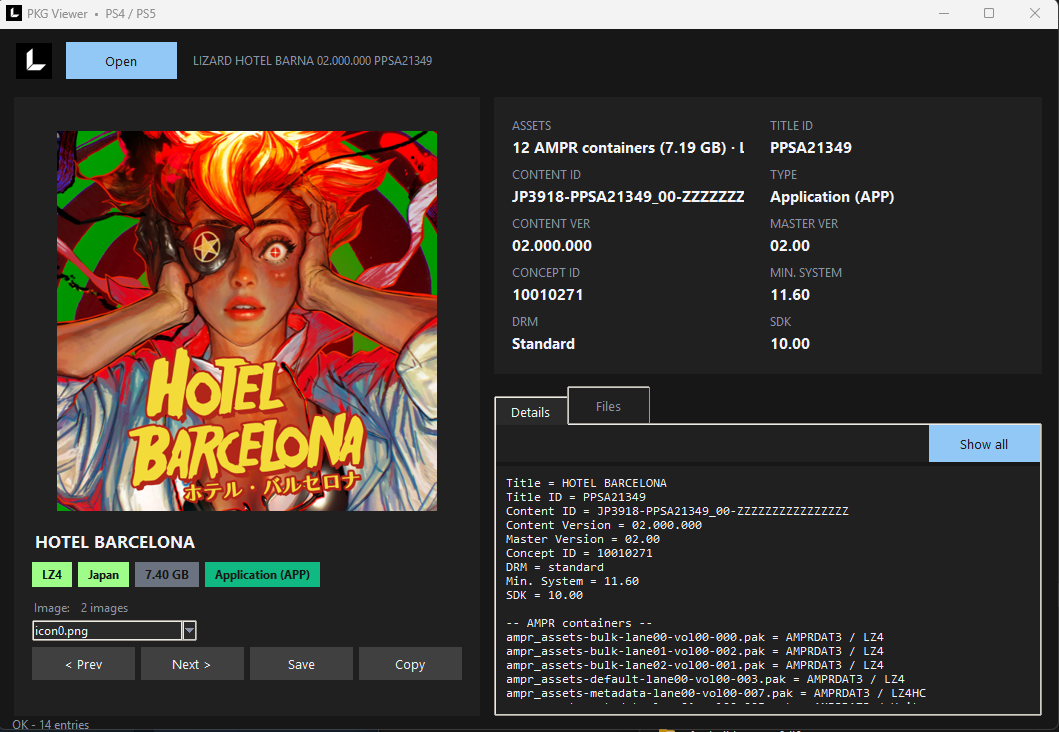Go to previous image with Prev
This screenshot has height=732, width=1059.
click(x=84, y=664)
